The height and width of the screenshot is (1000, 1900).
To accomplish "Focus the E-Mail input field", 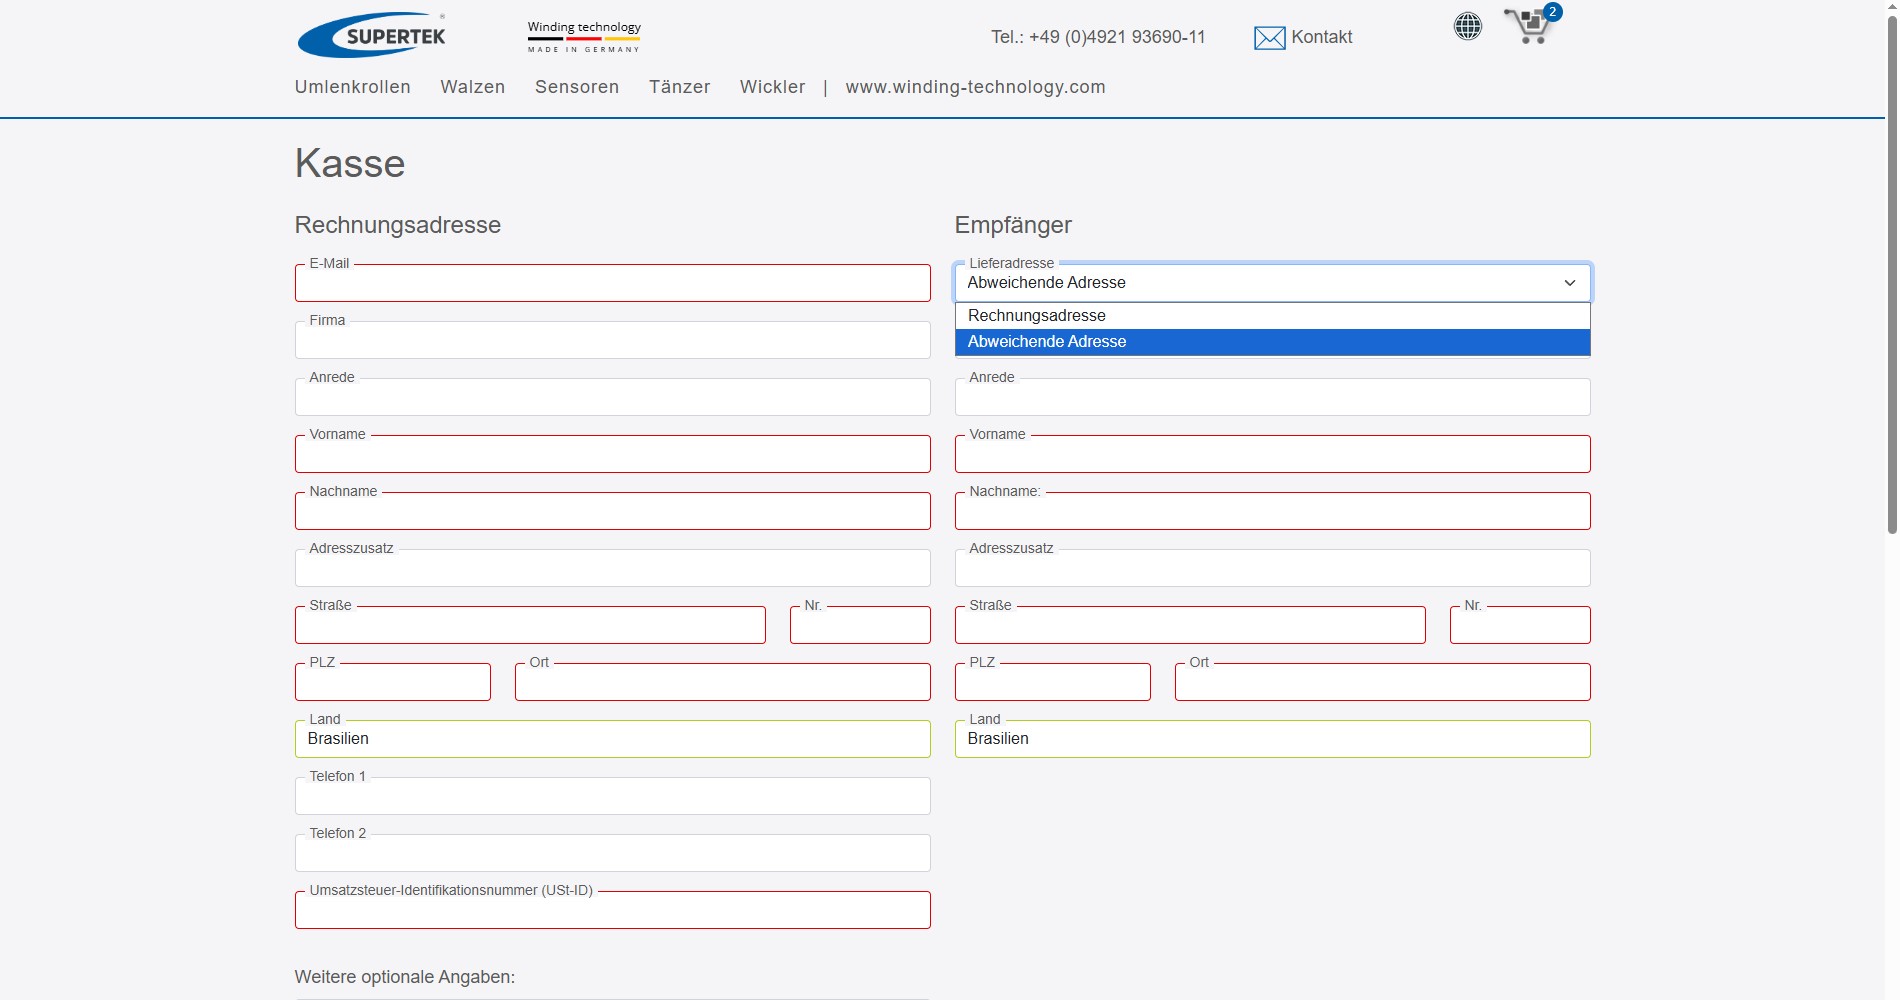I will point(612,284).
